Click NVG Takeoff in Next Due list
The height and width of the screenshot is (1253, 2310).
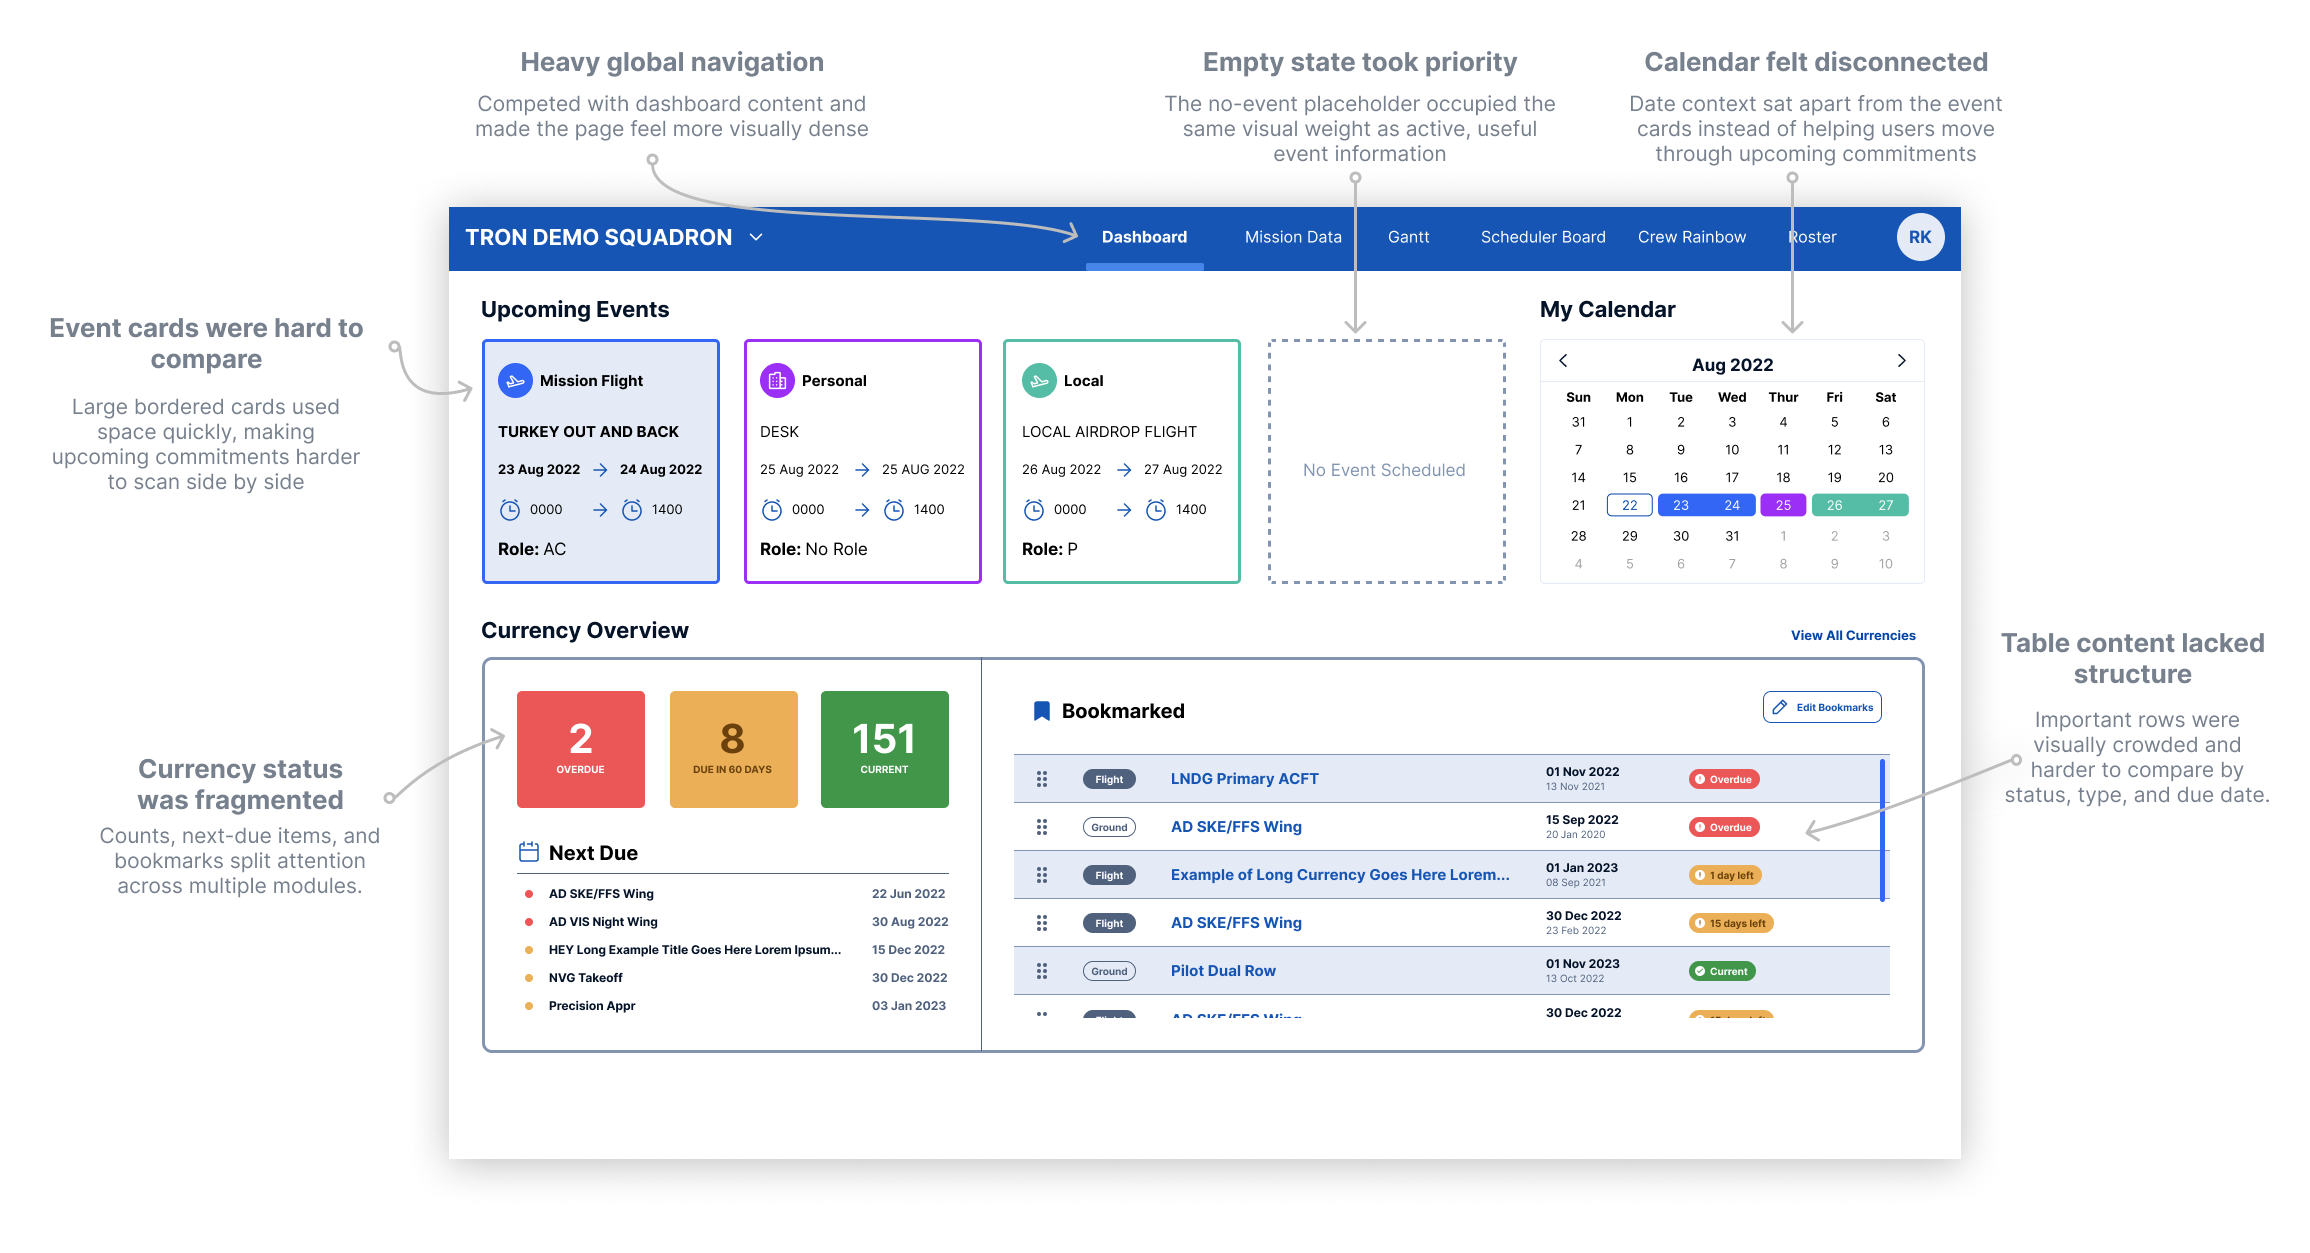[585, 978]
